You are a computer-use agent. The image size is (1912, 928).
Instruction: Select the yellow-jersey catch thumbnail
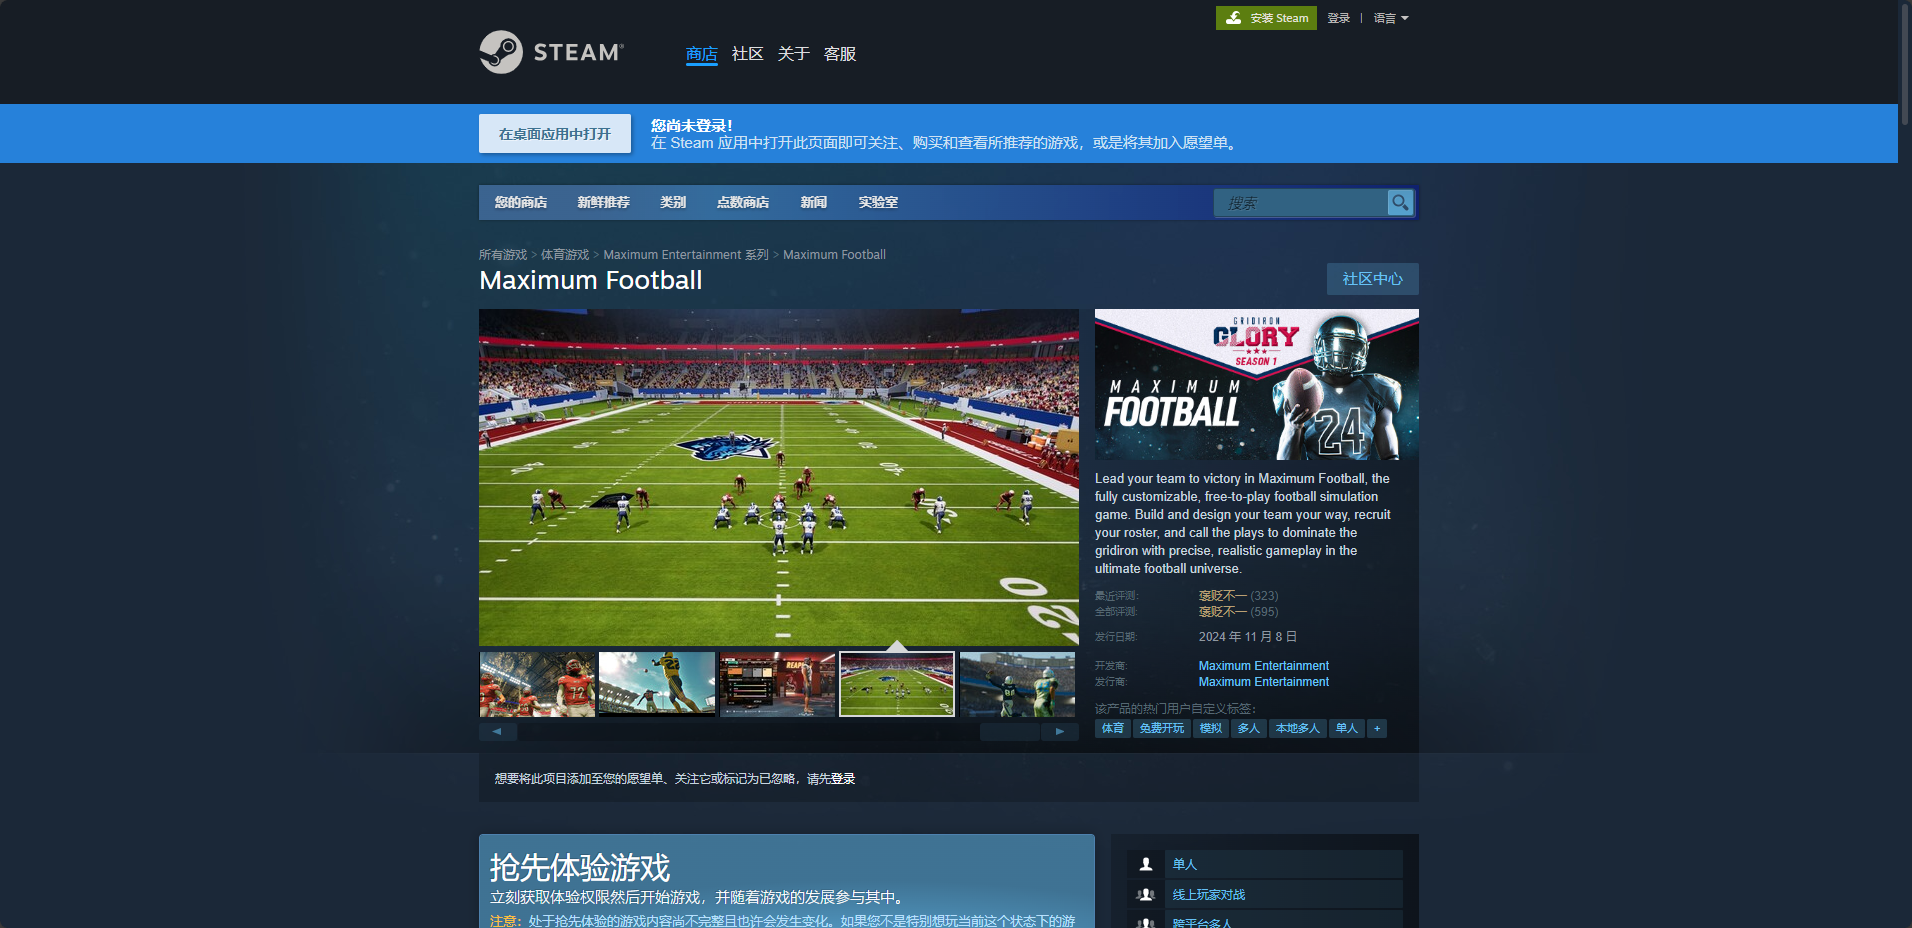pyautogui.click(x=657, y=684)
